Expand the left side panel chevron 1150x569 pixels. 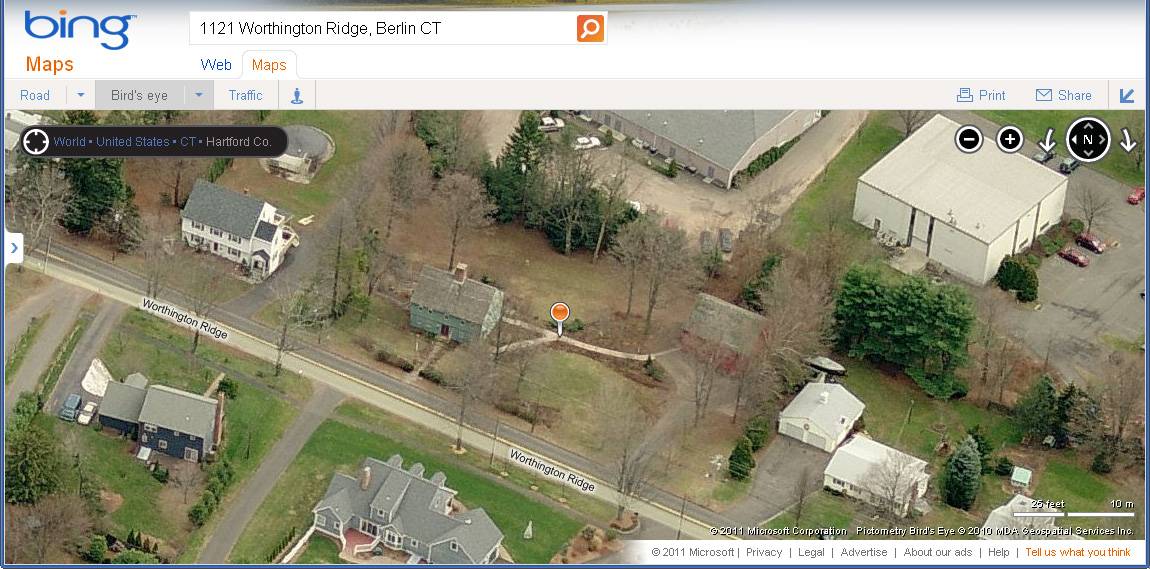(x=14, y=248)
